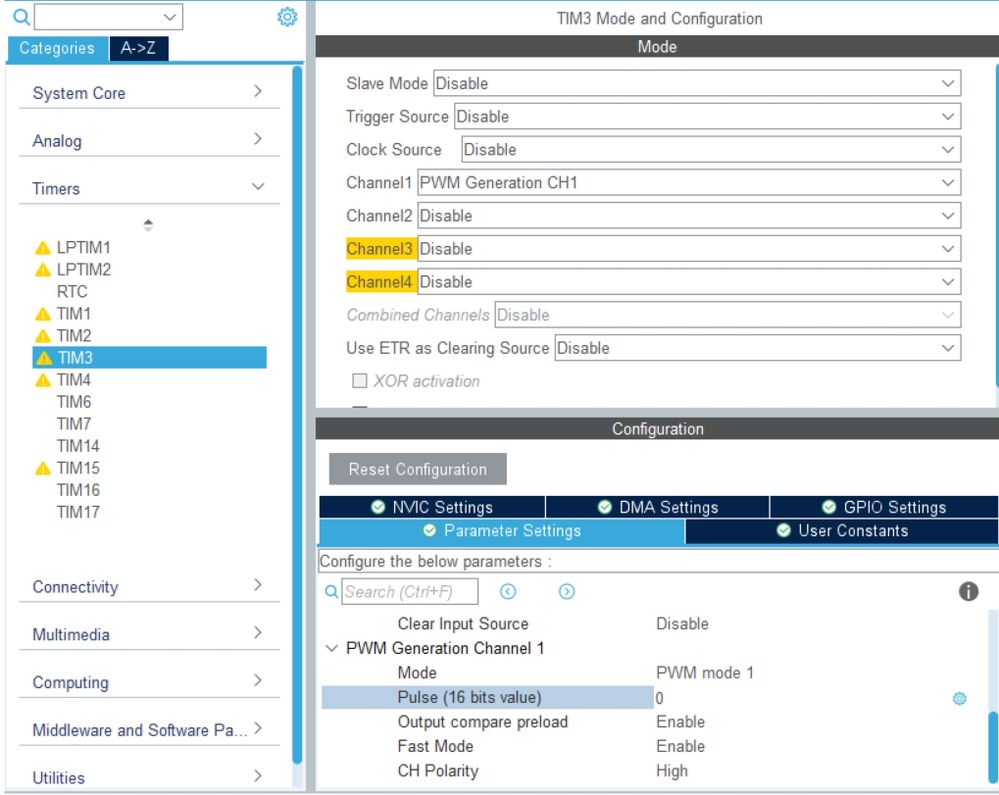Expand the Connectivity category

click(x=149, y=587)
